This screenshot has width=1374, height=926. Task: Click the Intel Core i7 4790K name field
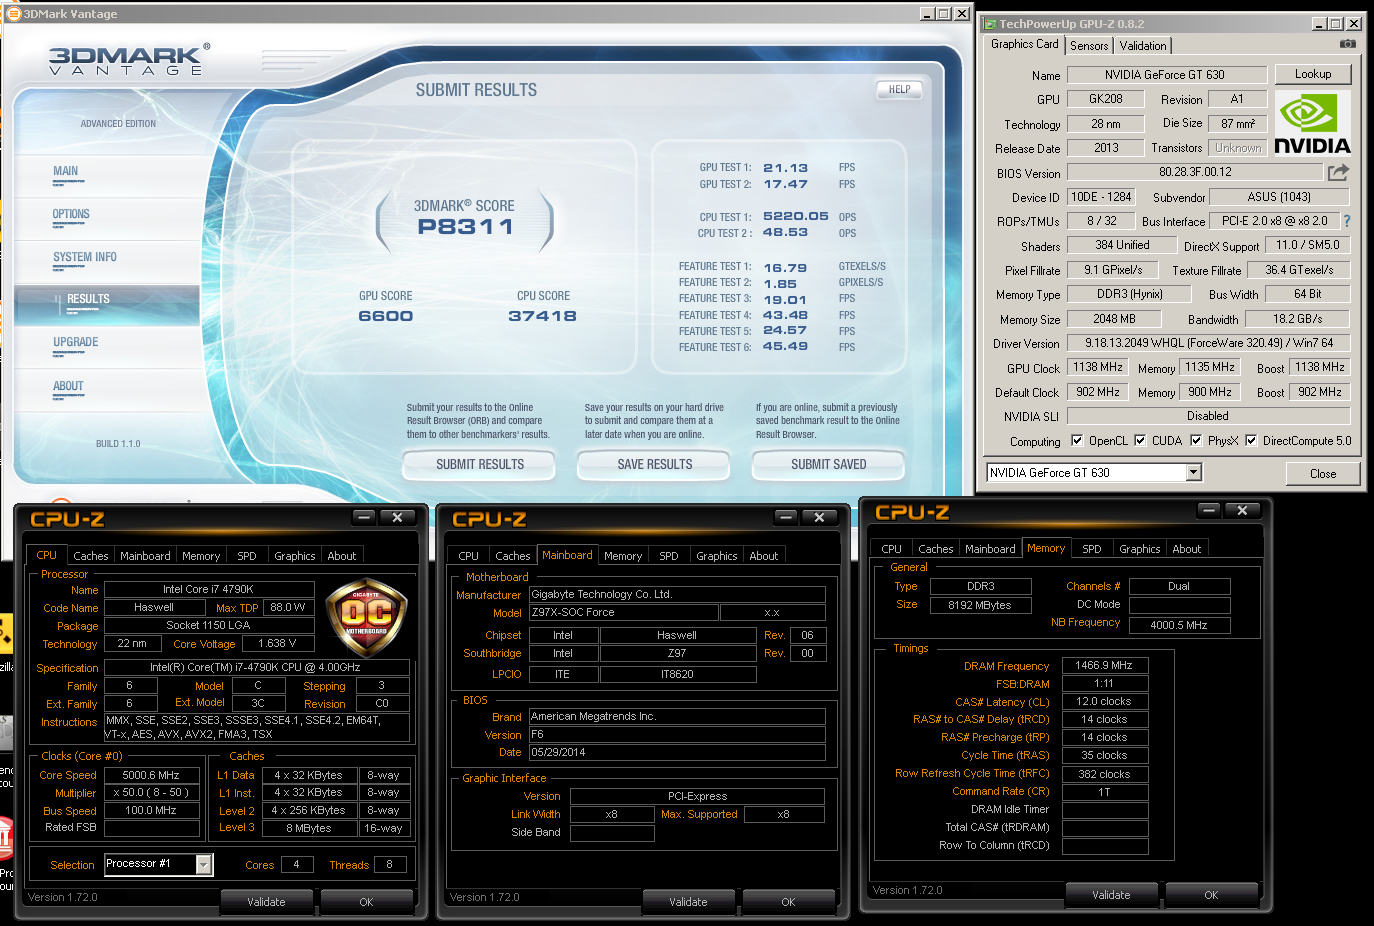[209, 589]
